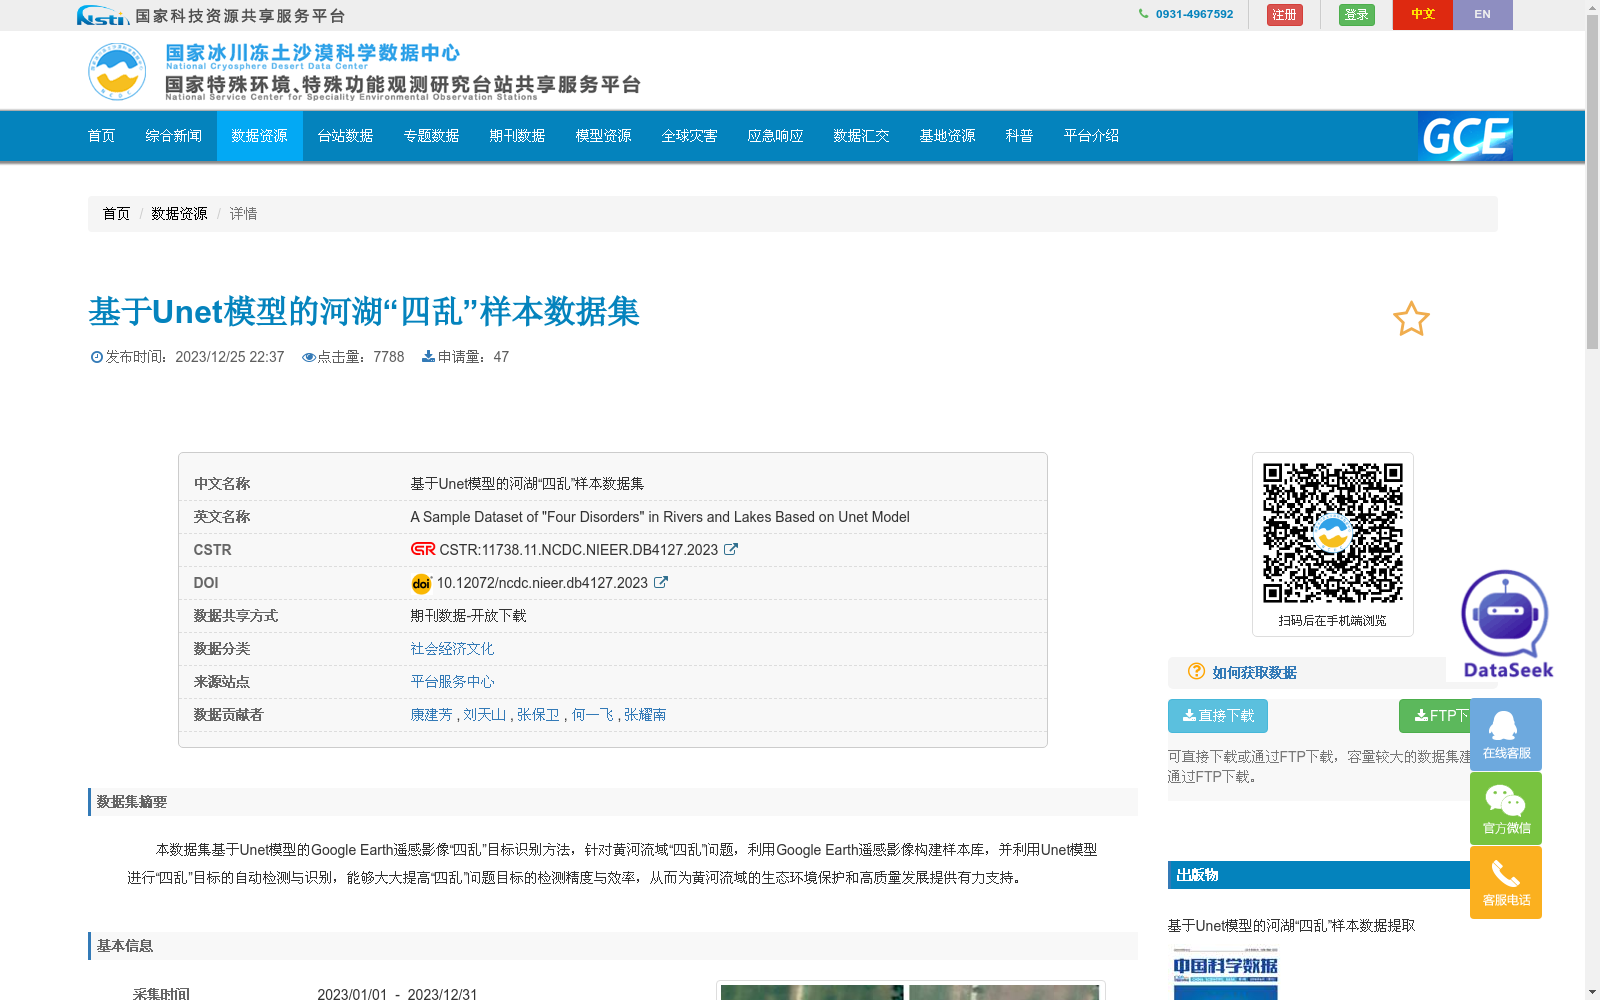Go to 数据资源 in the breadcrumb
The height and width of the screenshot is (1000, 1600).
click(179, 214)
